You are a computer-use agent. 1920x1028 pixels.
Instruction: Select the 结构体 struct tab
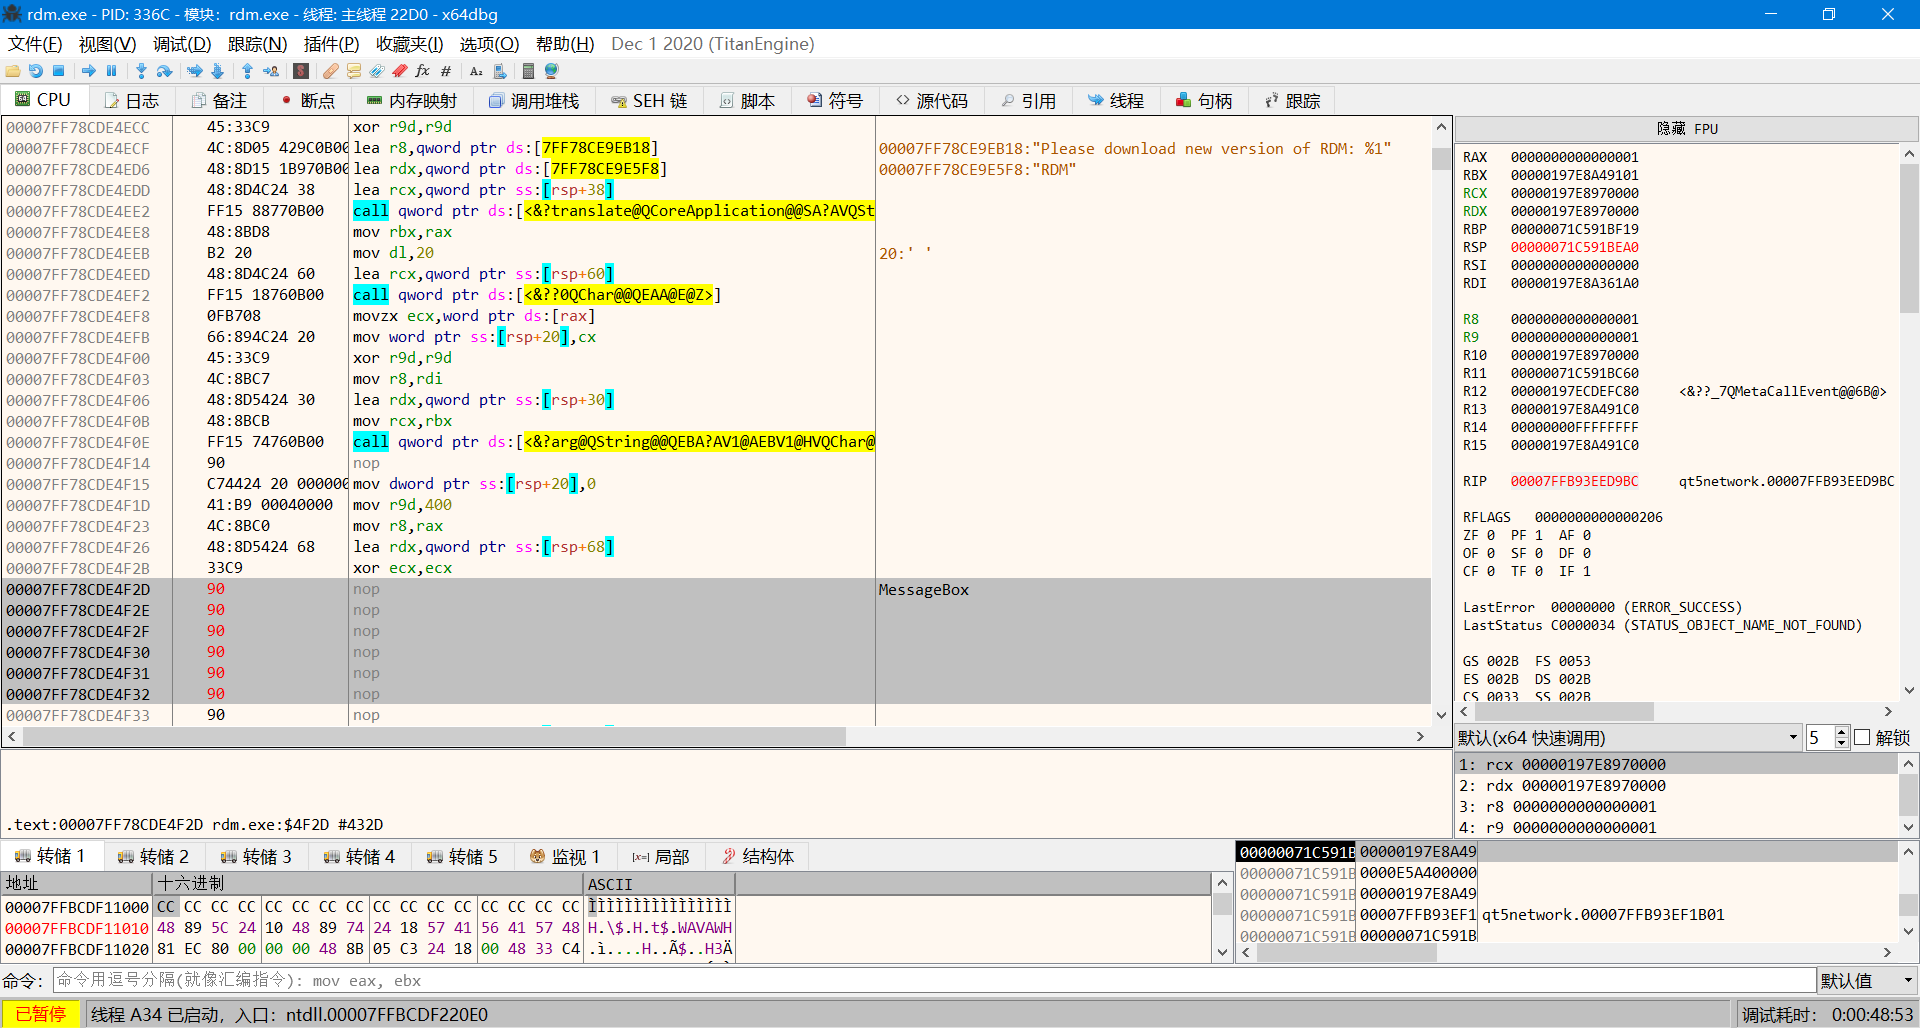pyautogui.click(x=758, y=857)
